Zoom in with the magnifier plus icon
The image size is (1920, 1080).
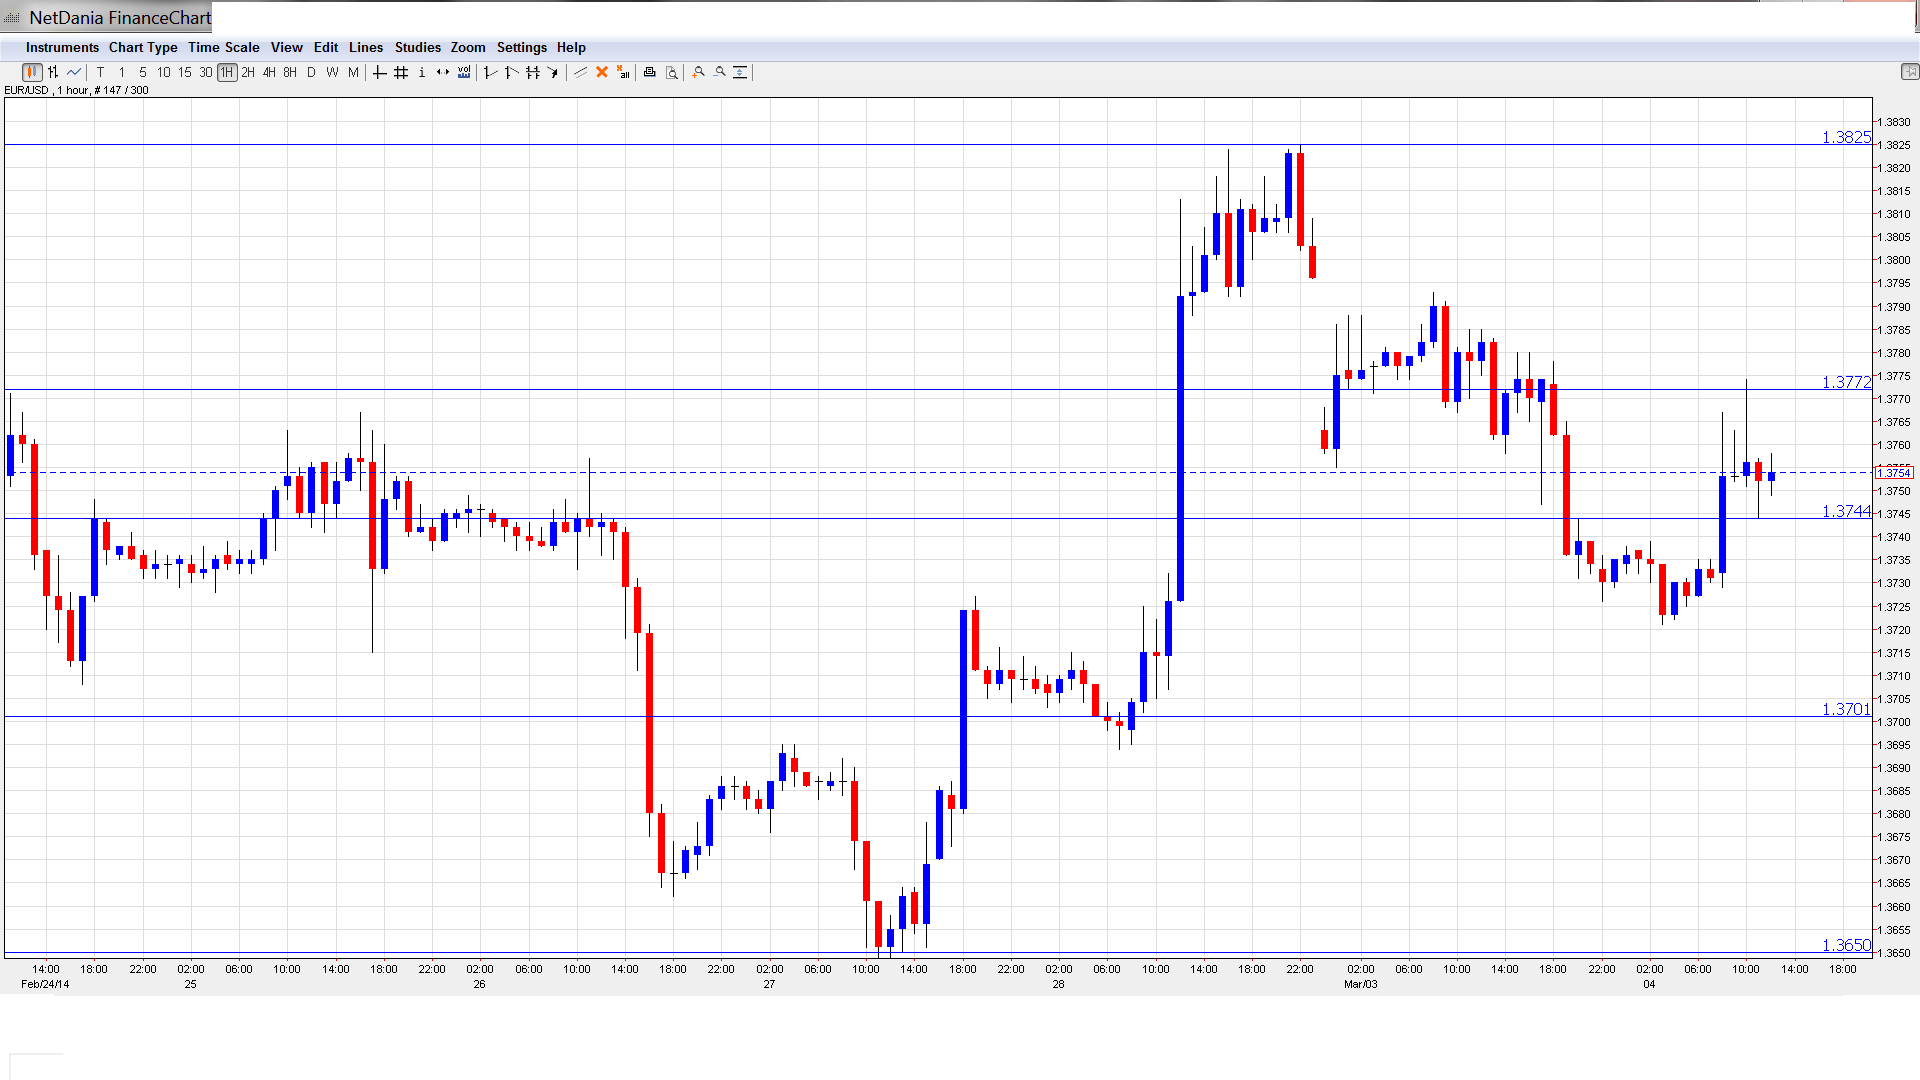699,72
